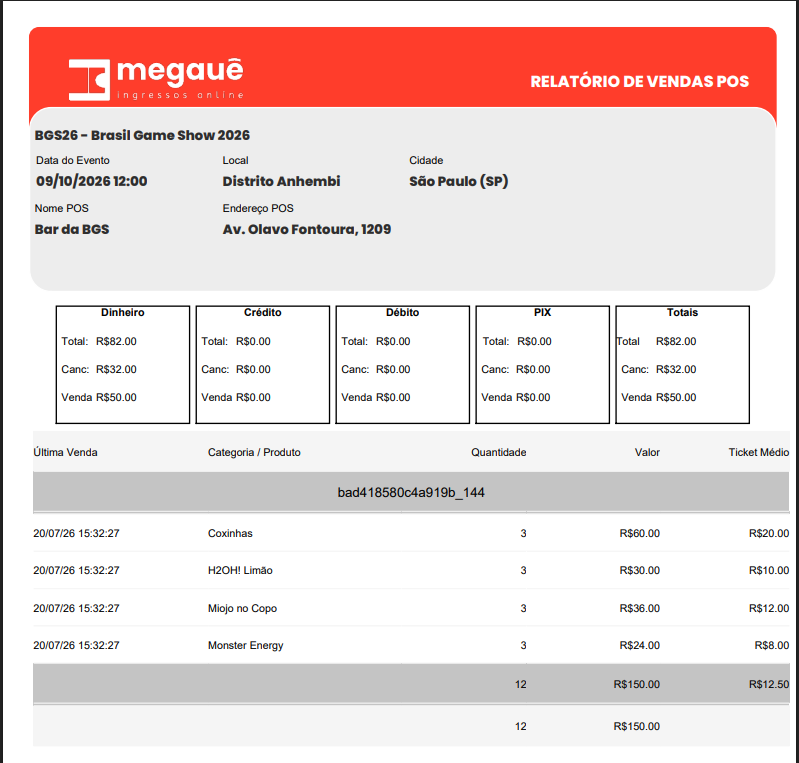Click the Crédito summary box header
This screenshot has width=799, height=763.
(262, 312)
